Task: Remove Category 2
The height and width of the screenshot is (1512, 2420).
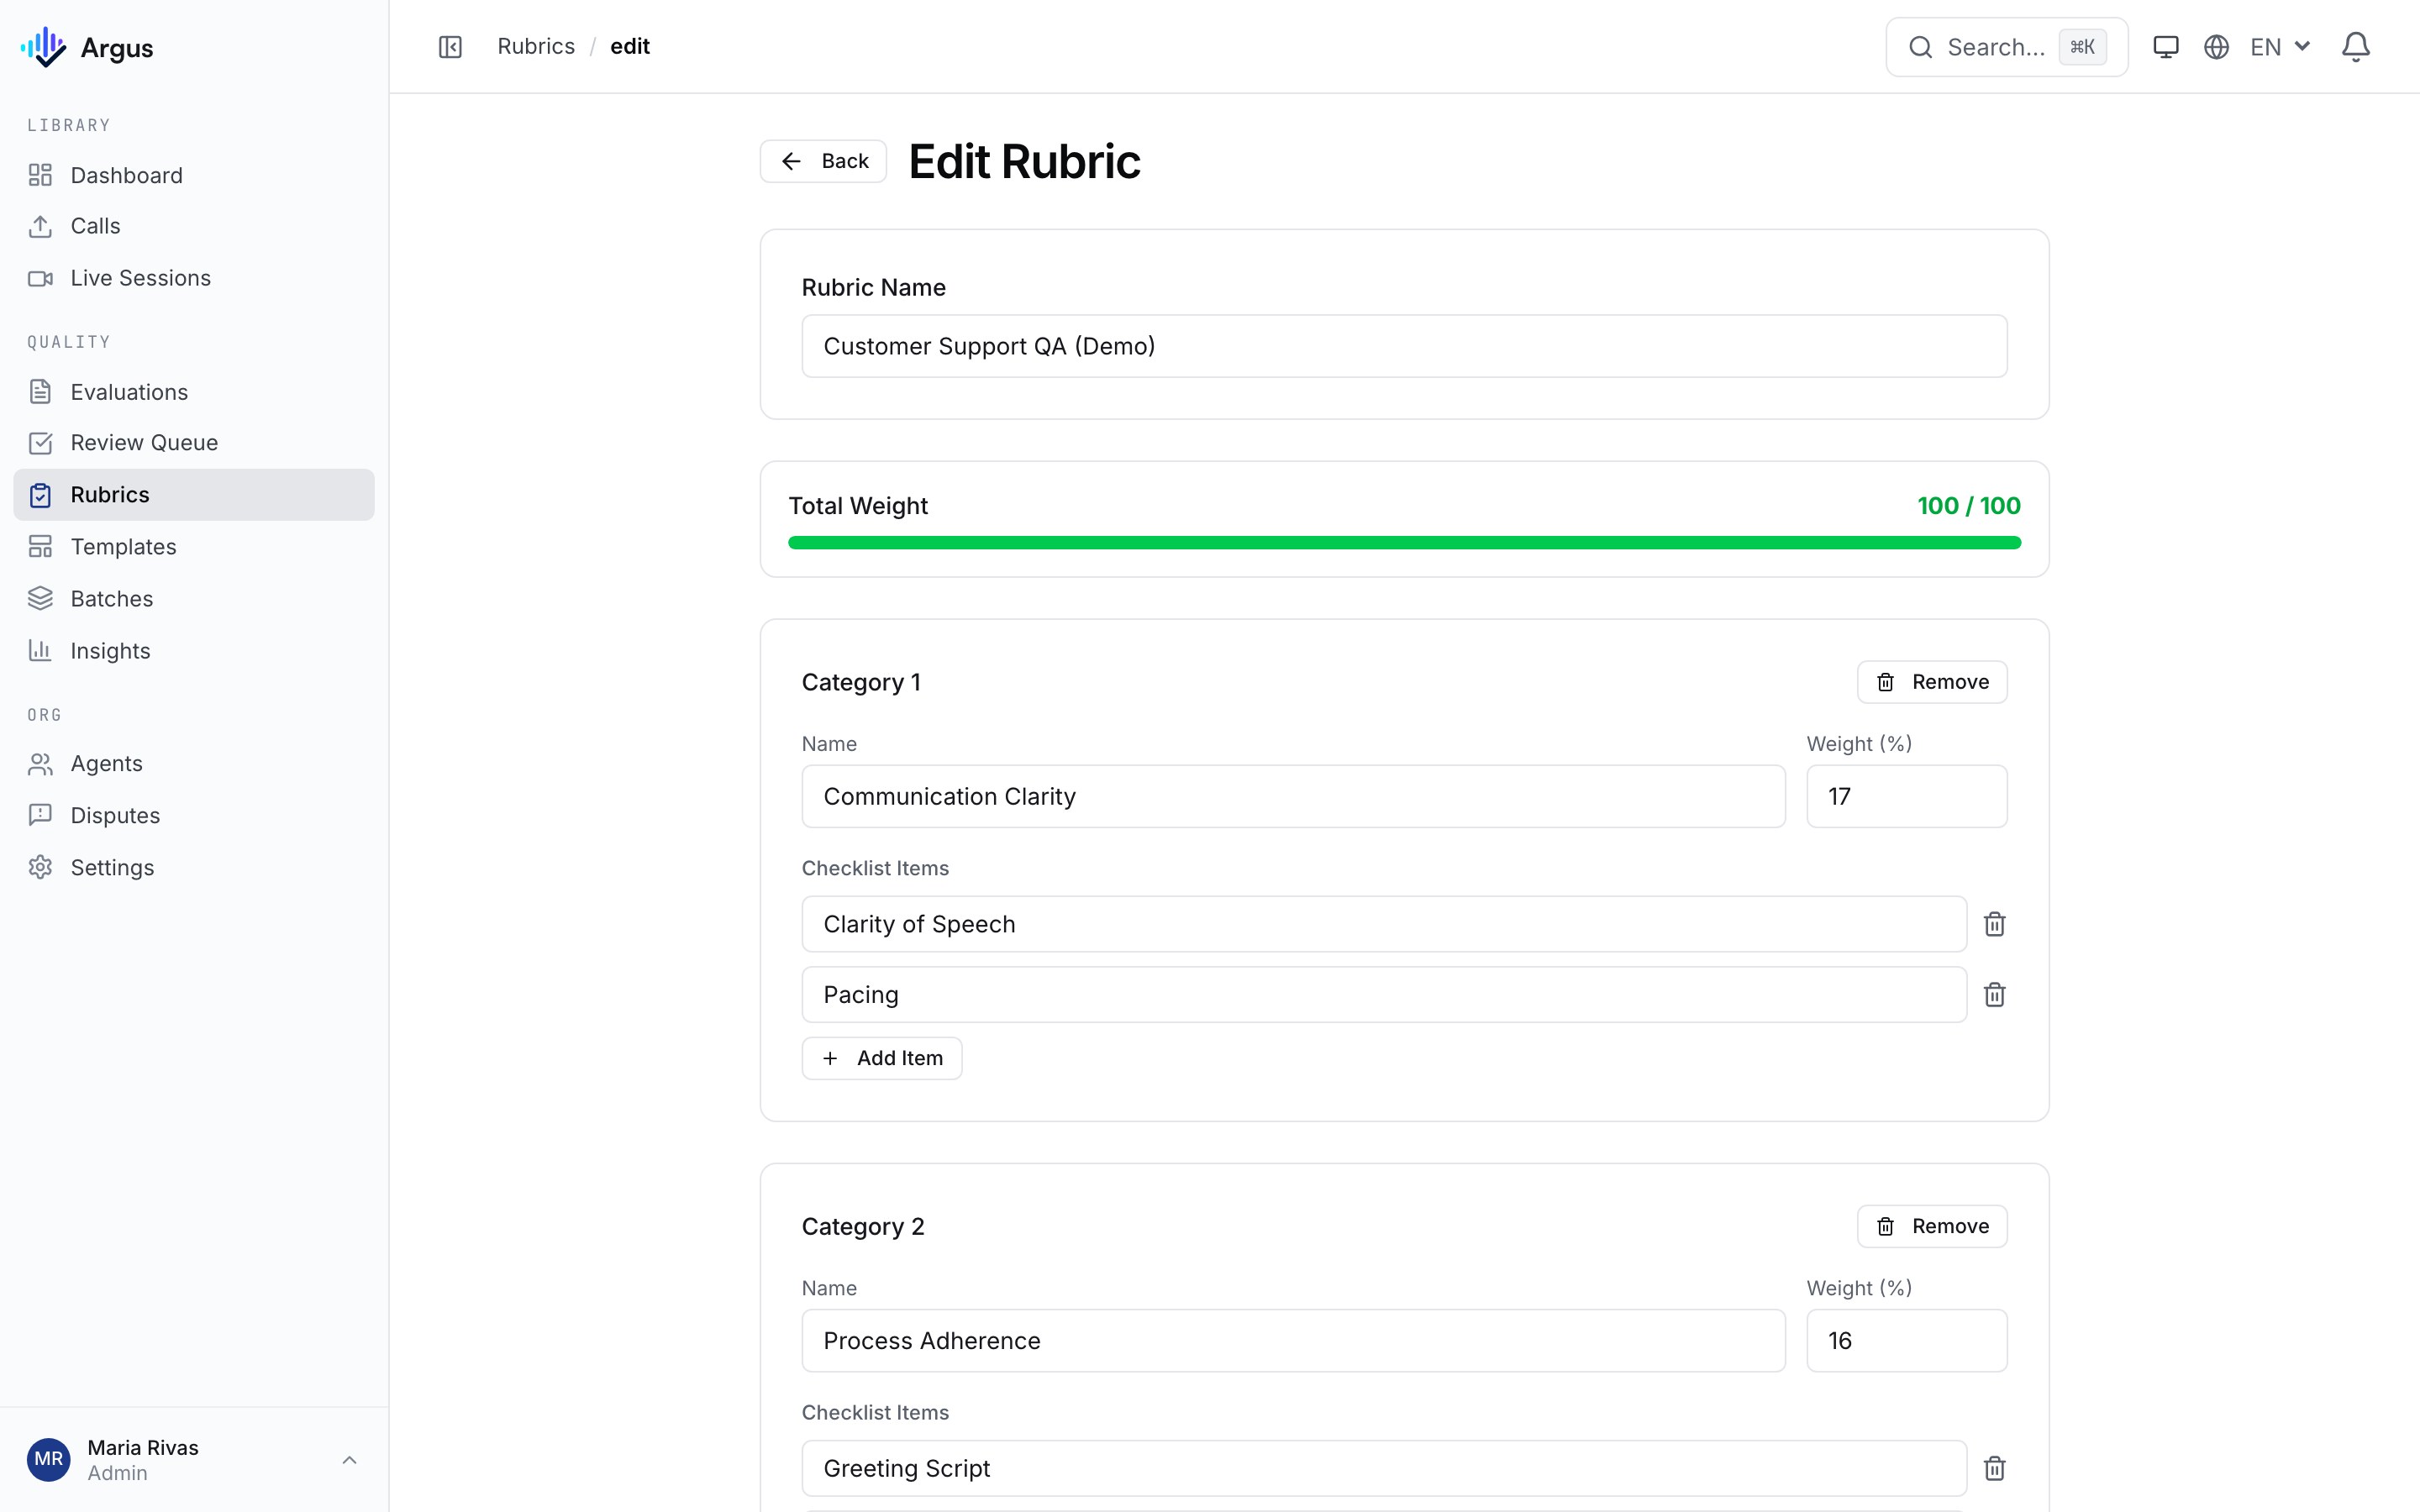Action: (1931, 1226)
